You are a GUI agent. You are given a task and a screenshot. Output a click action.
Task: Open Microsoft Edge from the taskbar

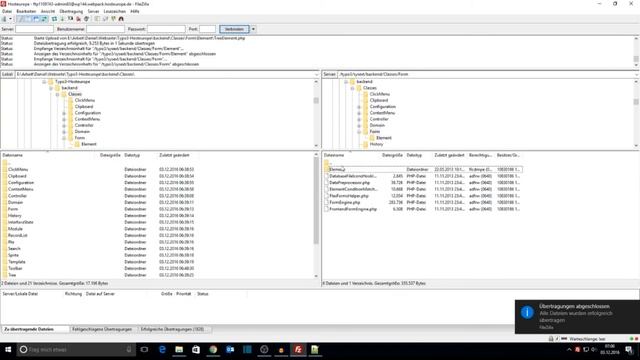click(x=162, y=350)
